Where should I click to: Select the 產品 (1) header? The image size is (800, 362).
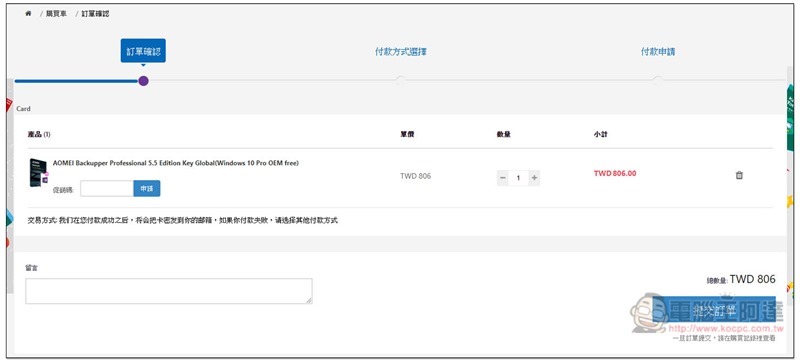(39, 135)
